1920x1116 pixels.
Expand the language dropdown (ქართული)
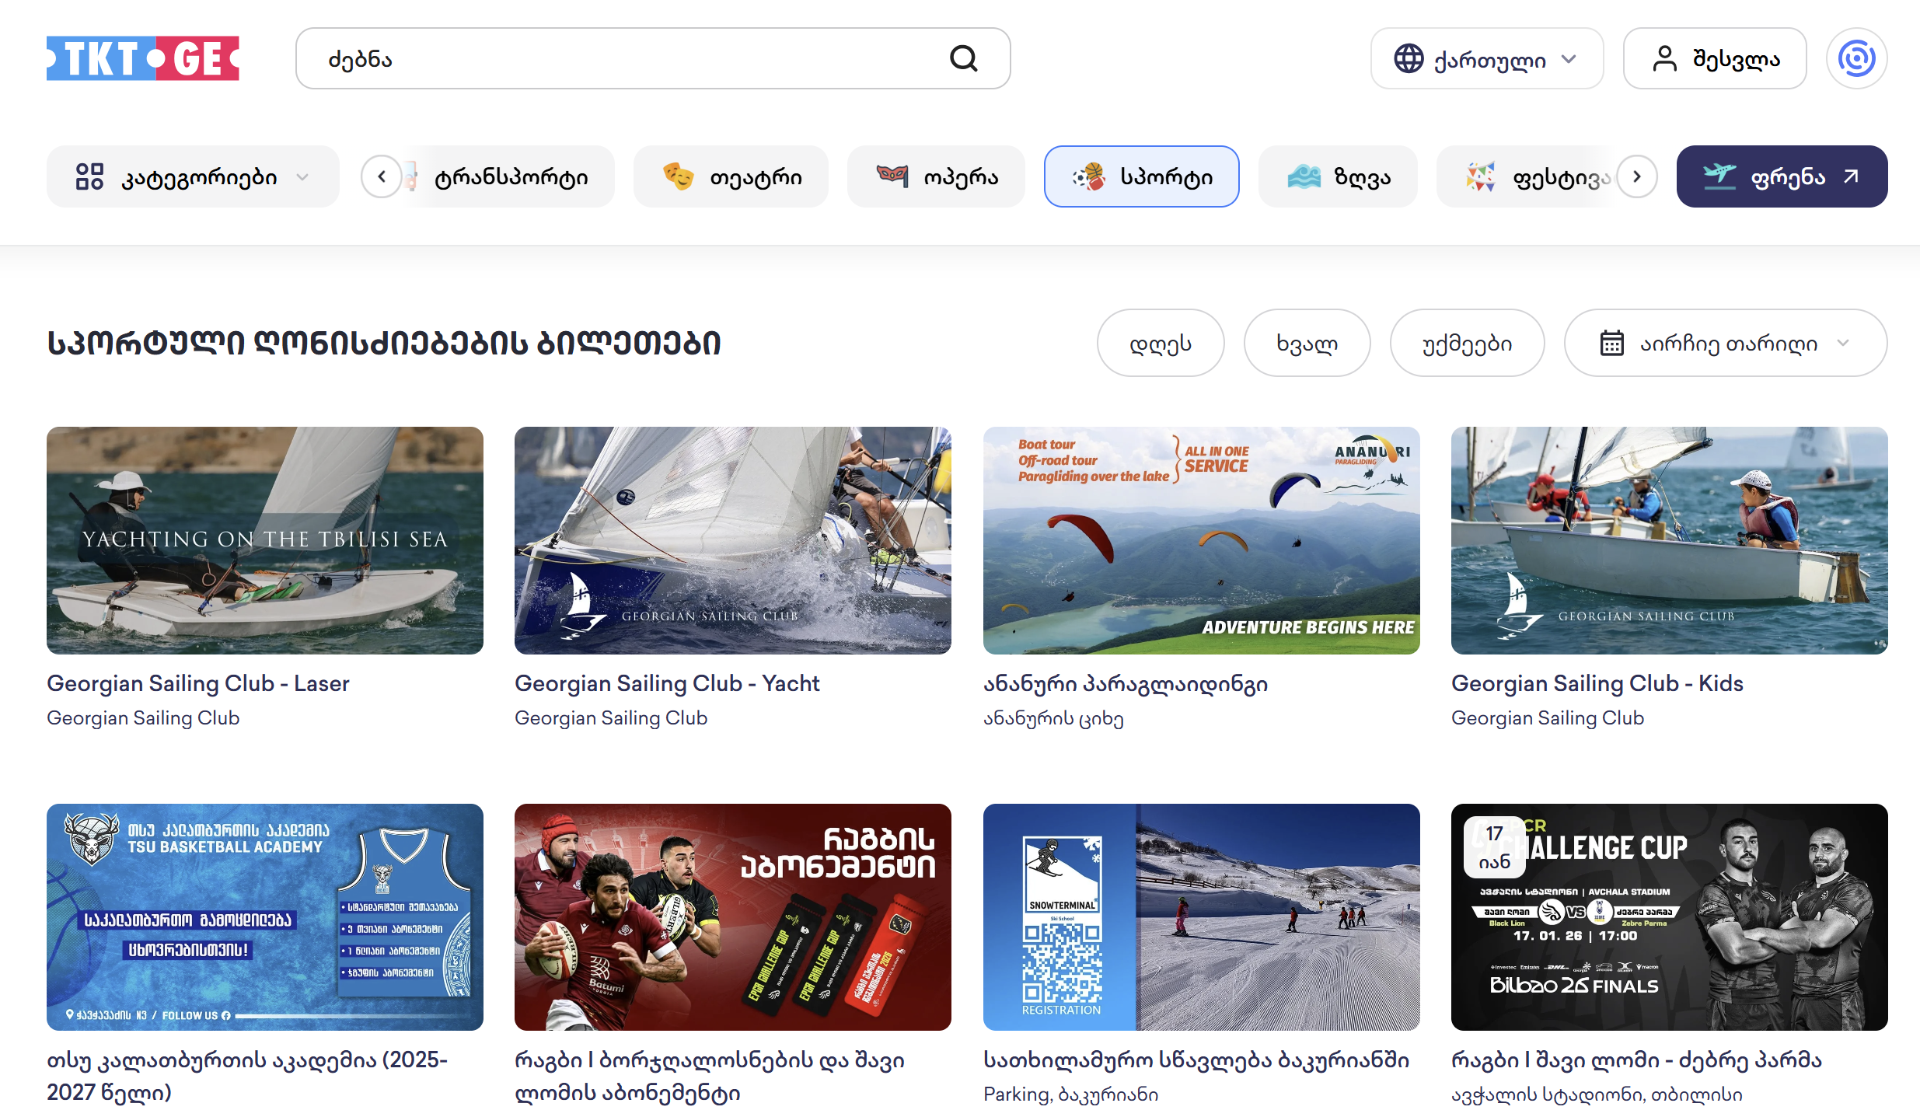1486,59
